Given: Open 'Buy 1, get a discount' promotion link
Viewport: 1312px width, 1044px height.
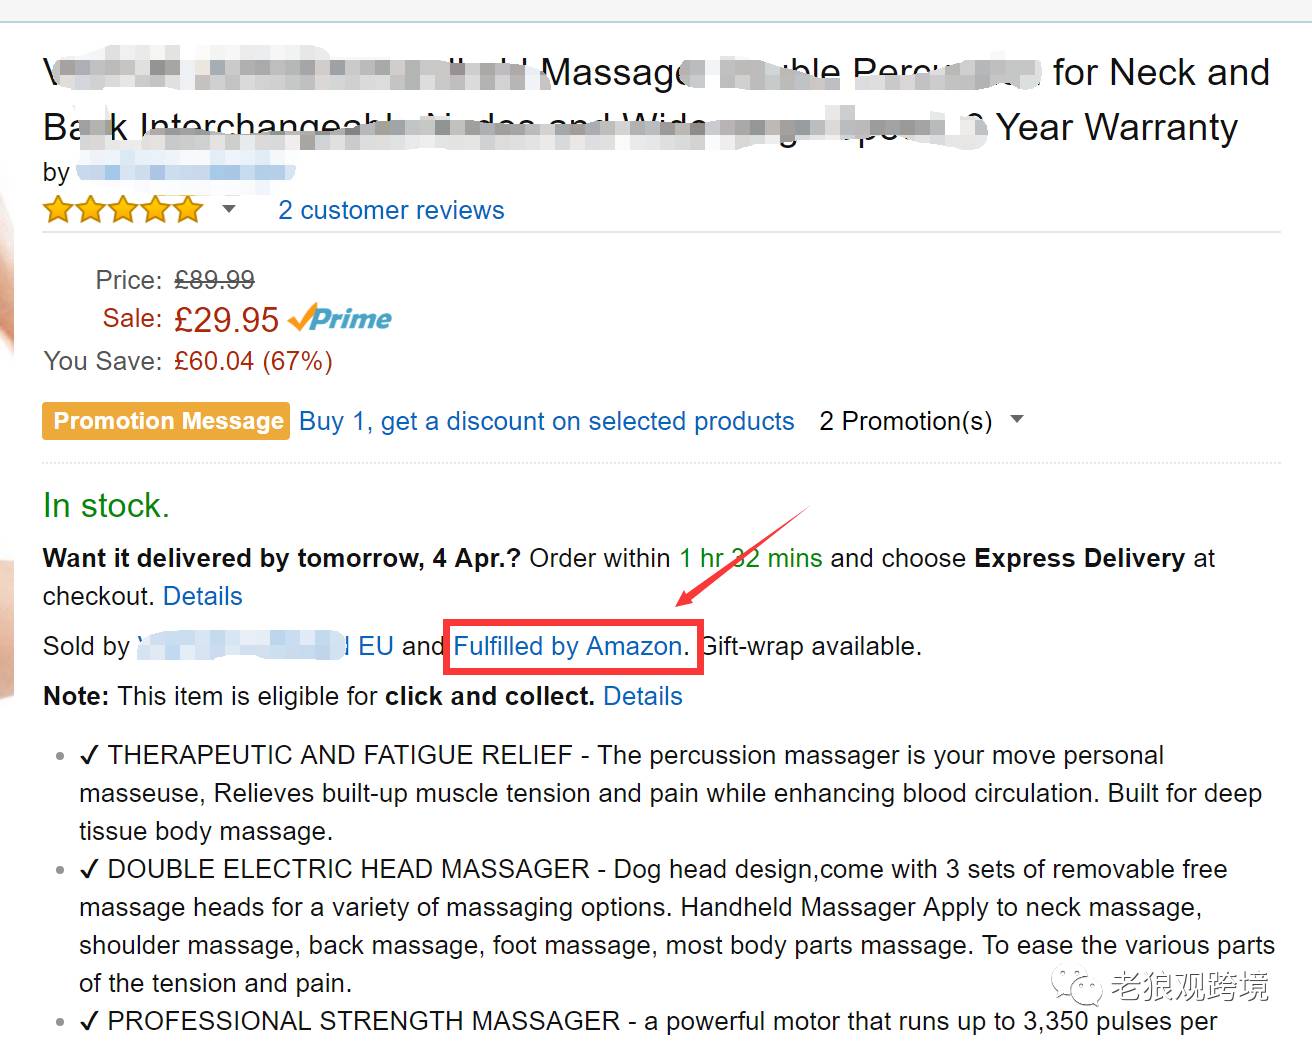Looking at the screenshot, I should pyautogui.click(x=547, y=421).
